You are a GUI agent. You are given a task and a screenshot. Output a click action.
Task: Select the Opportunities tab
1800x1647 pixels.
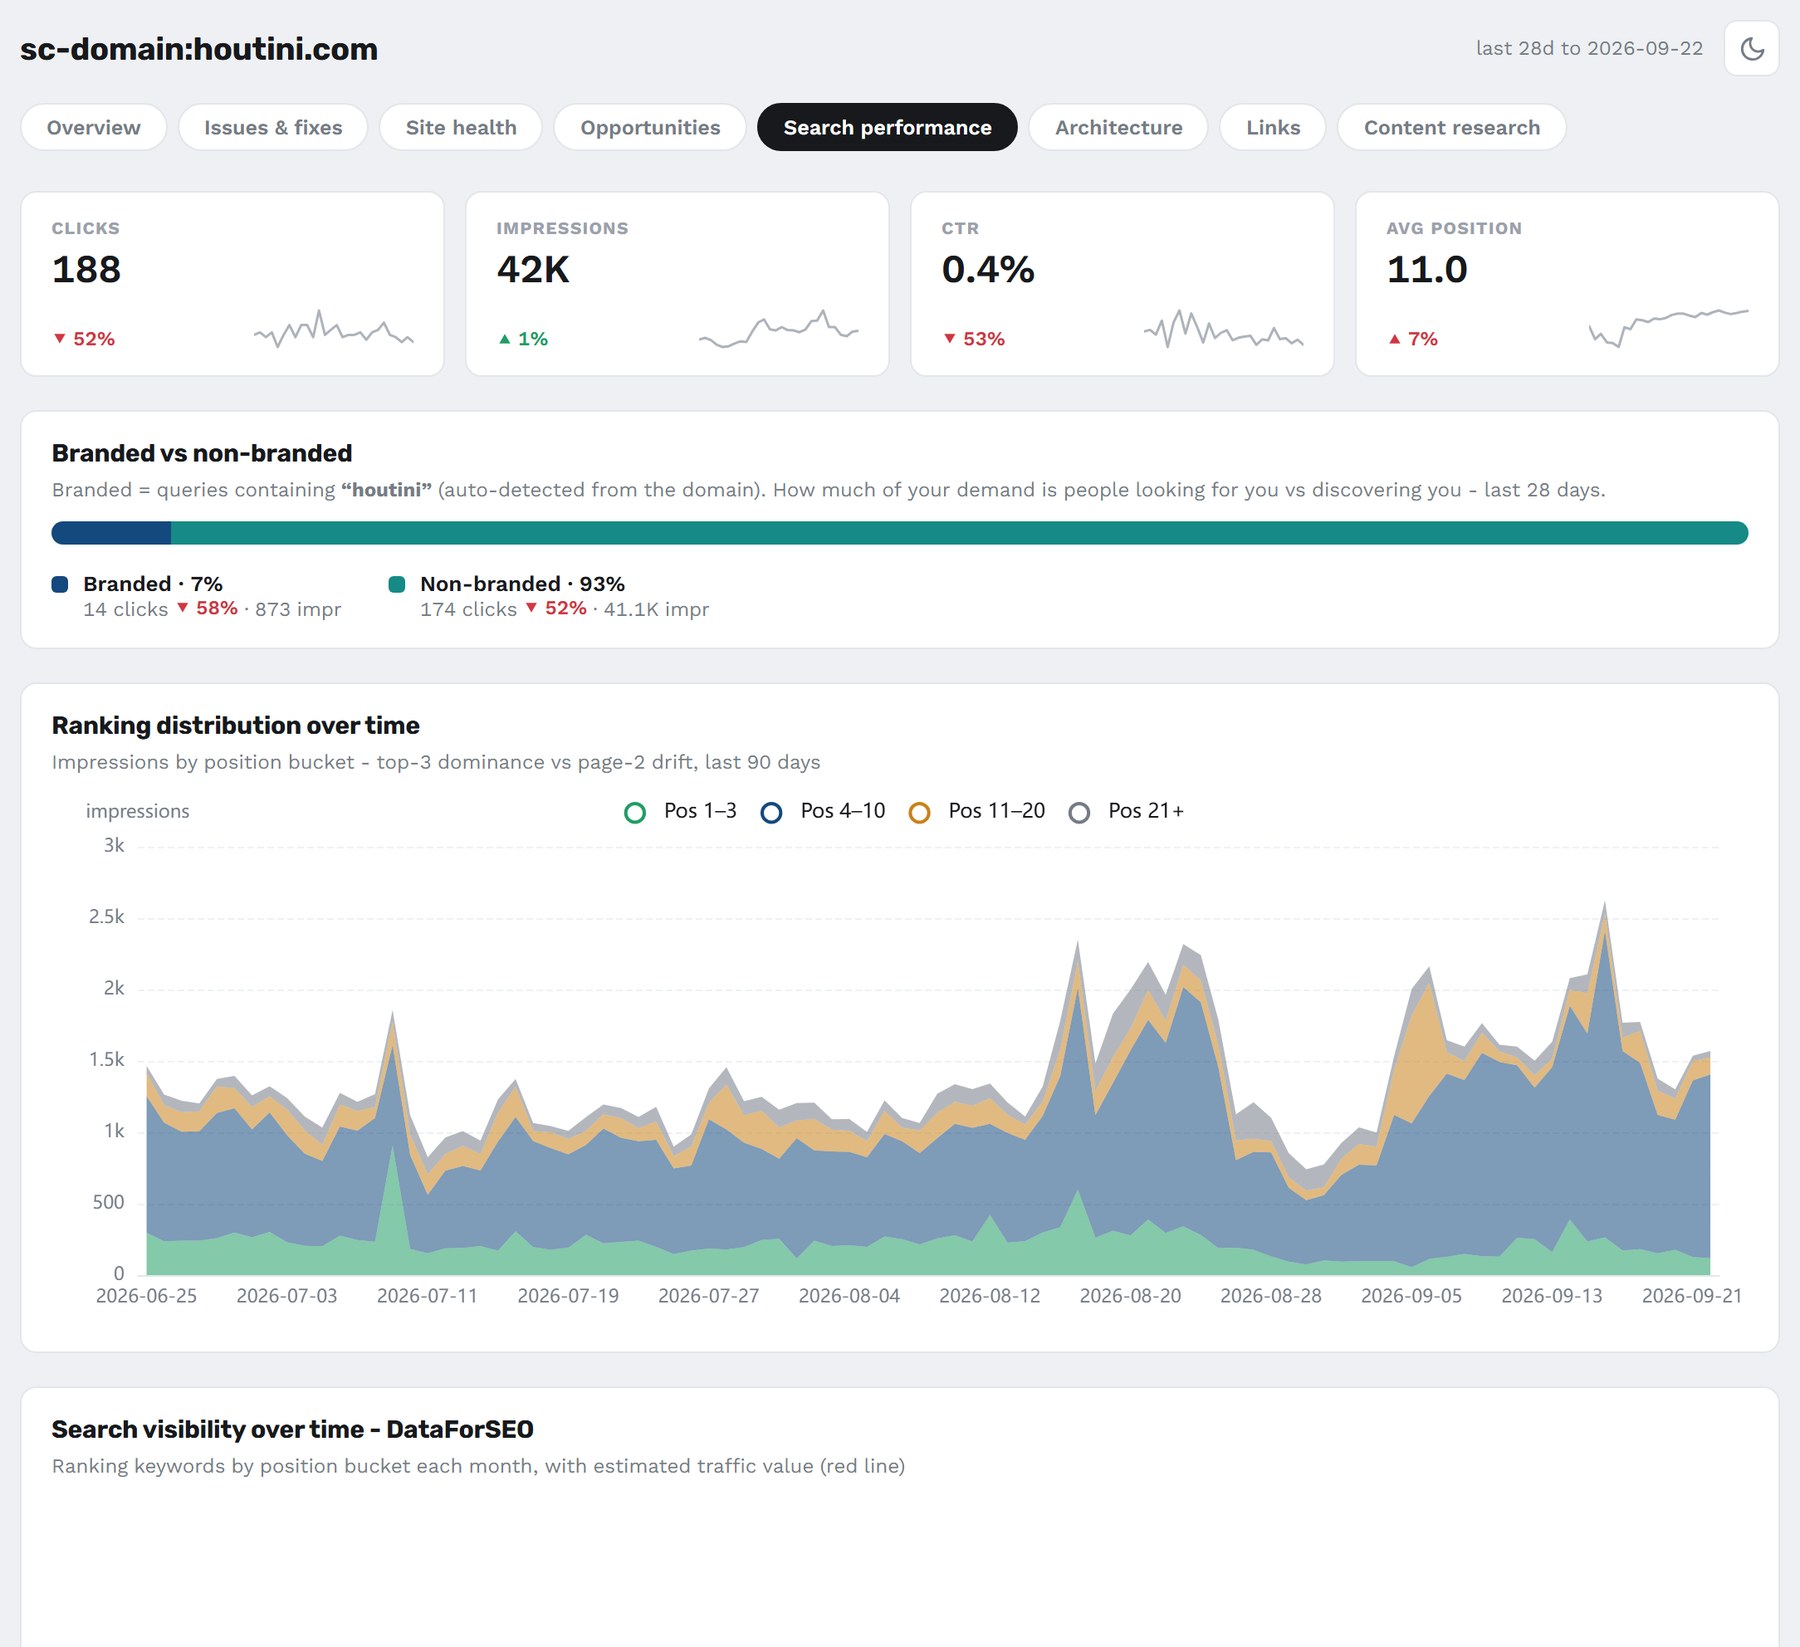[x=650, y=127]
